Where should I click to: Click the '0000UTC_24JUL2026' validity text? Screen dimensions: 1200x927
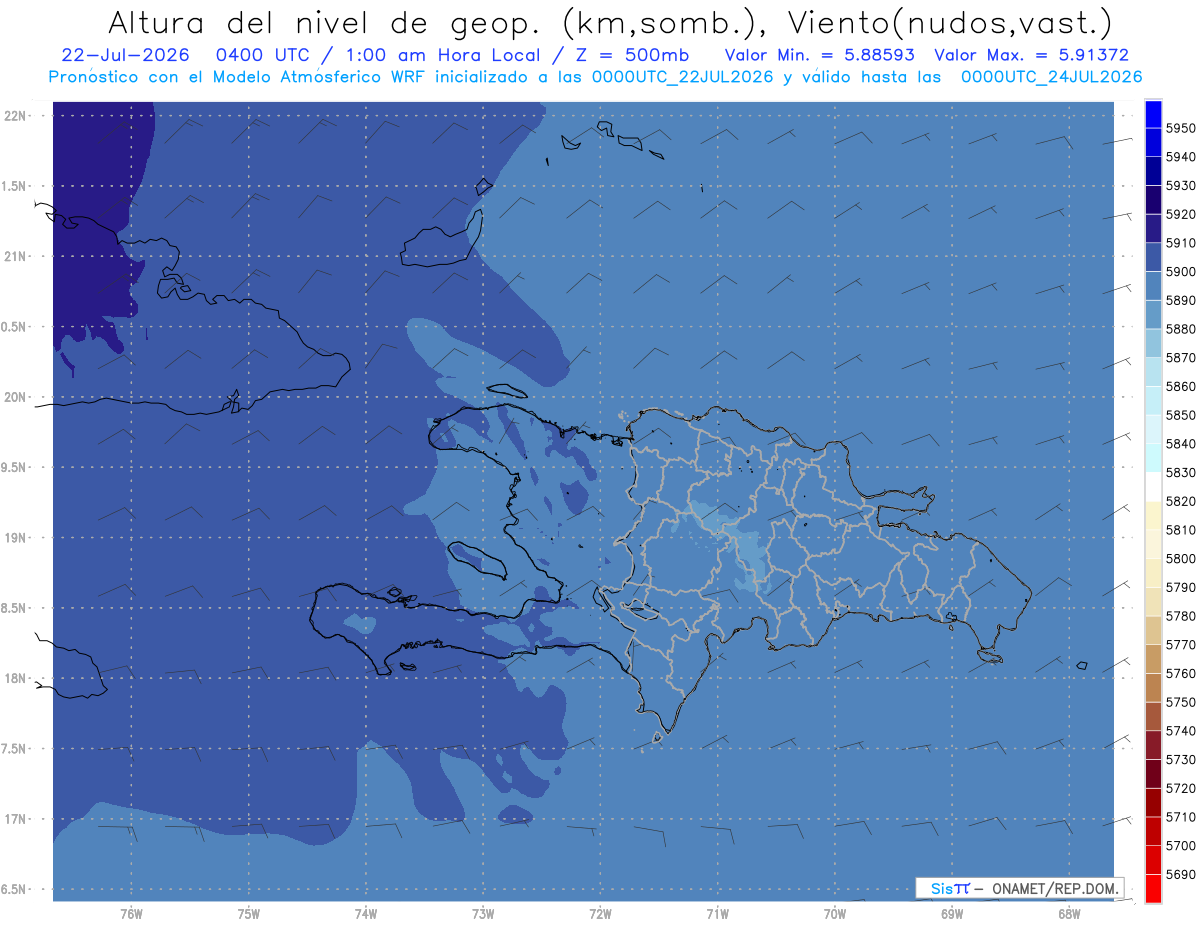(x=1051, y=76)
